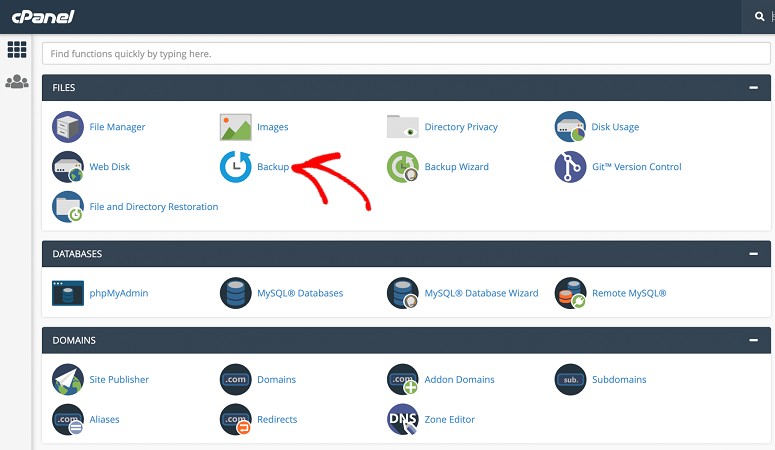775x450 pixels.
Task: Click the Aliases icon
Action: [68, 419]
